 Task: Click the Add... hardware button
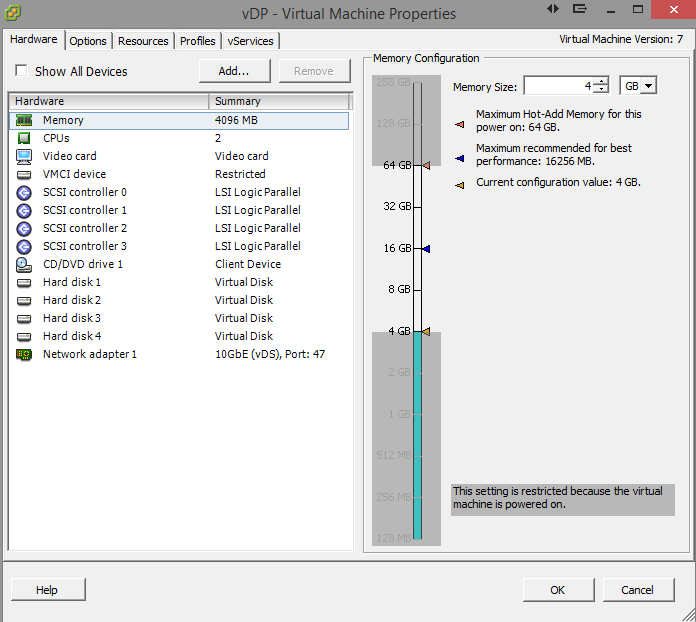click(235, 71)
